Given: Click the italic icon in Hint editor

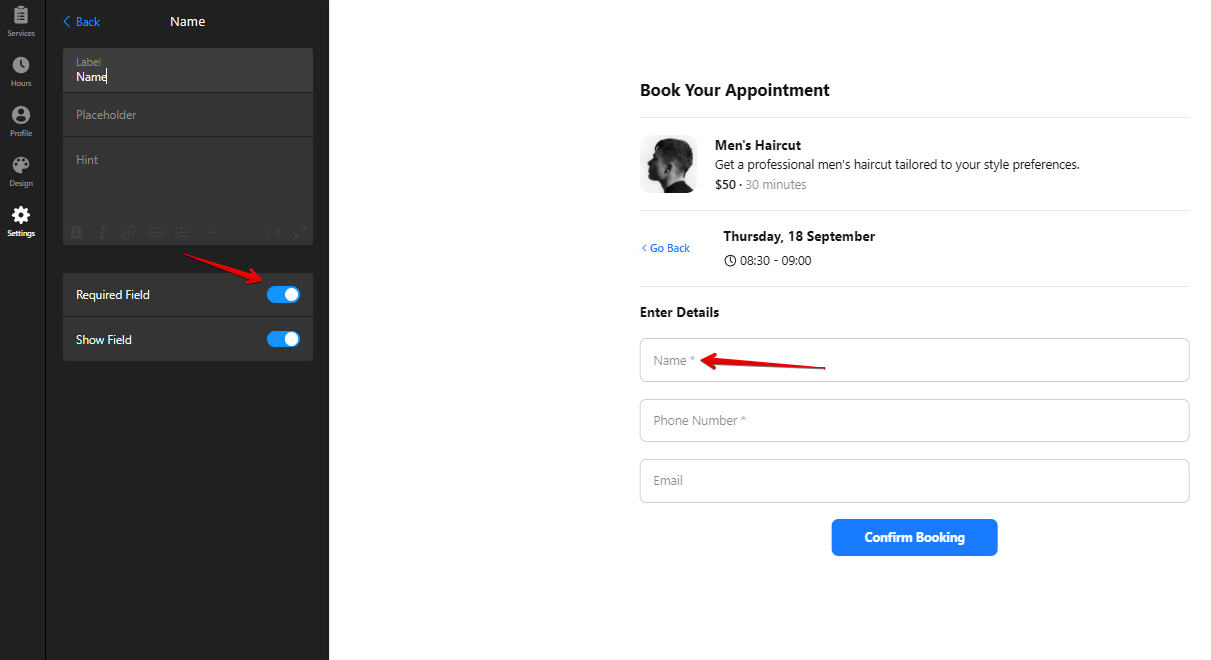Looking at the screenshot, I should click(102, 233).
